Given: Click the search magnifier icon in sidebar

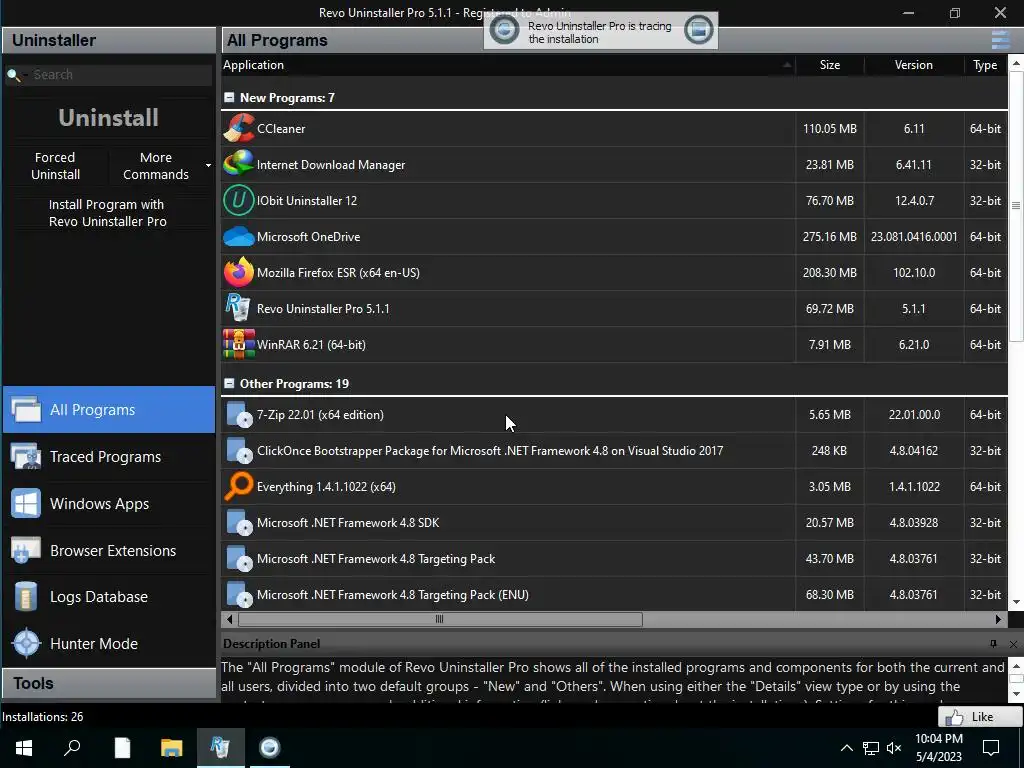Looking at the screenshot, I should [14, 75].
